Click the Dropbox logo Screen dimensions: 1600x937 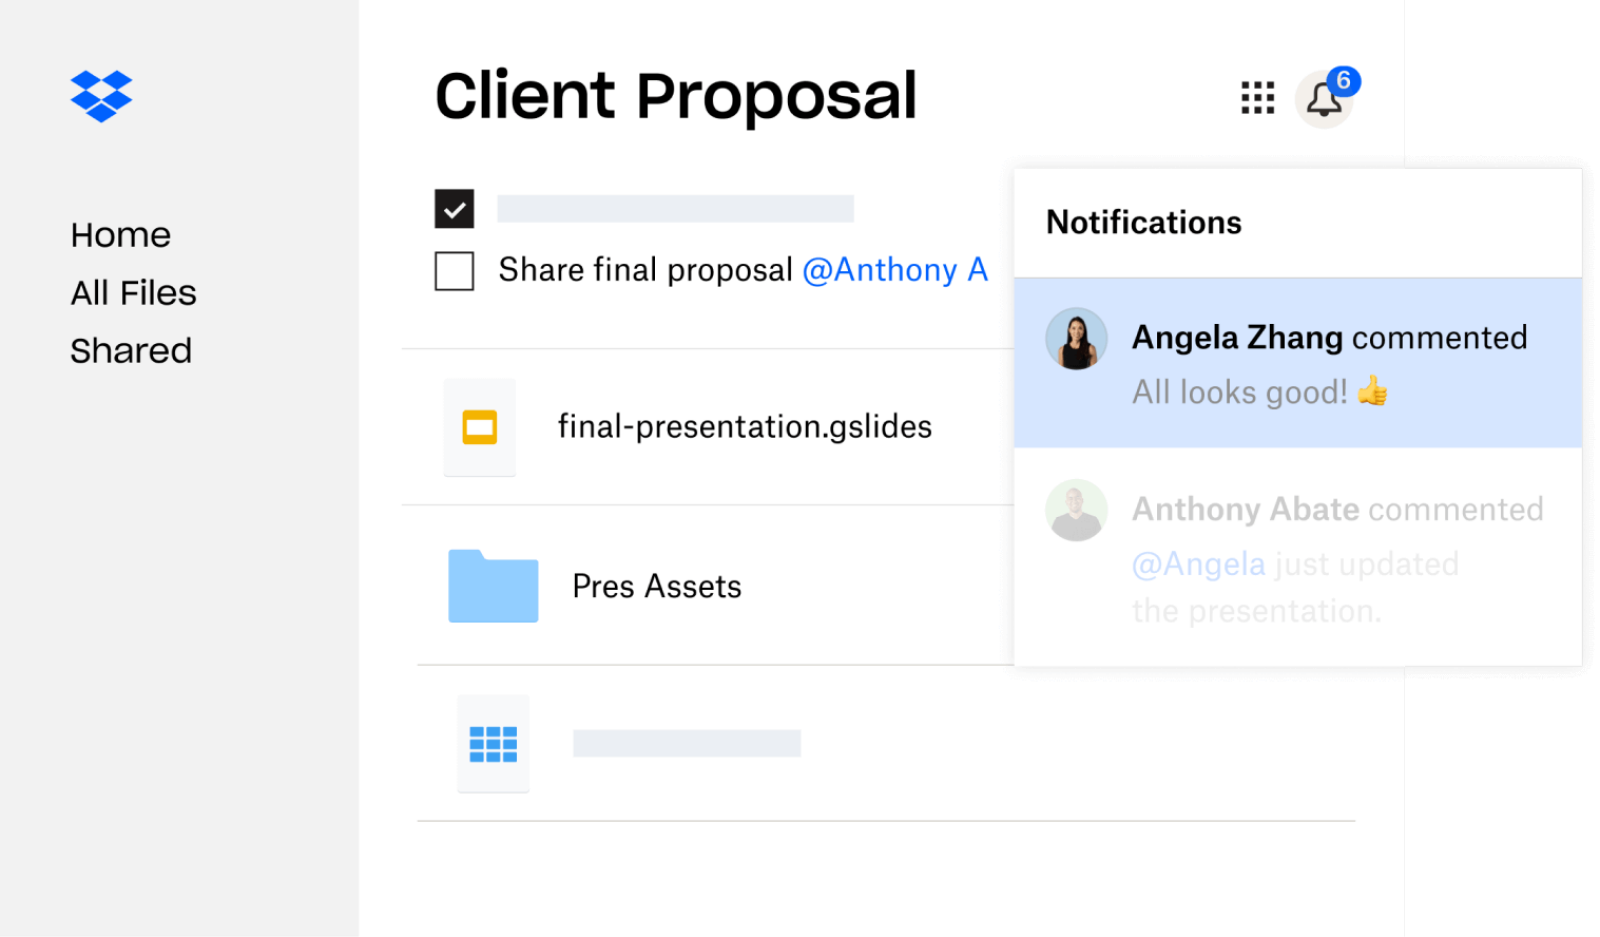coord(99,96)
